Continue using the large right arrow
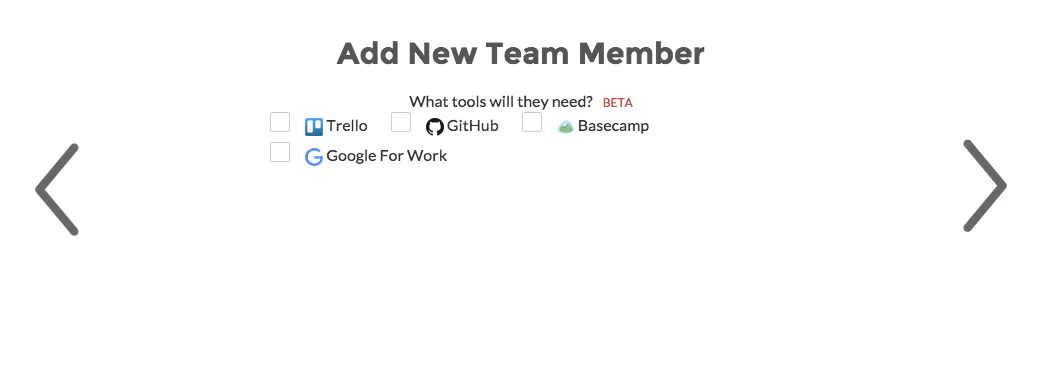Viewport: 1037px width, 376px height. click(985, 186)
